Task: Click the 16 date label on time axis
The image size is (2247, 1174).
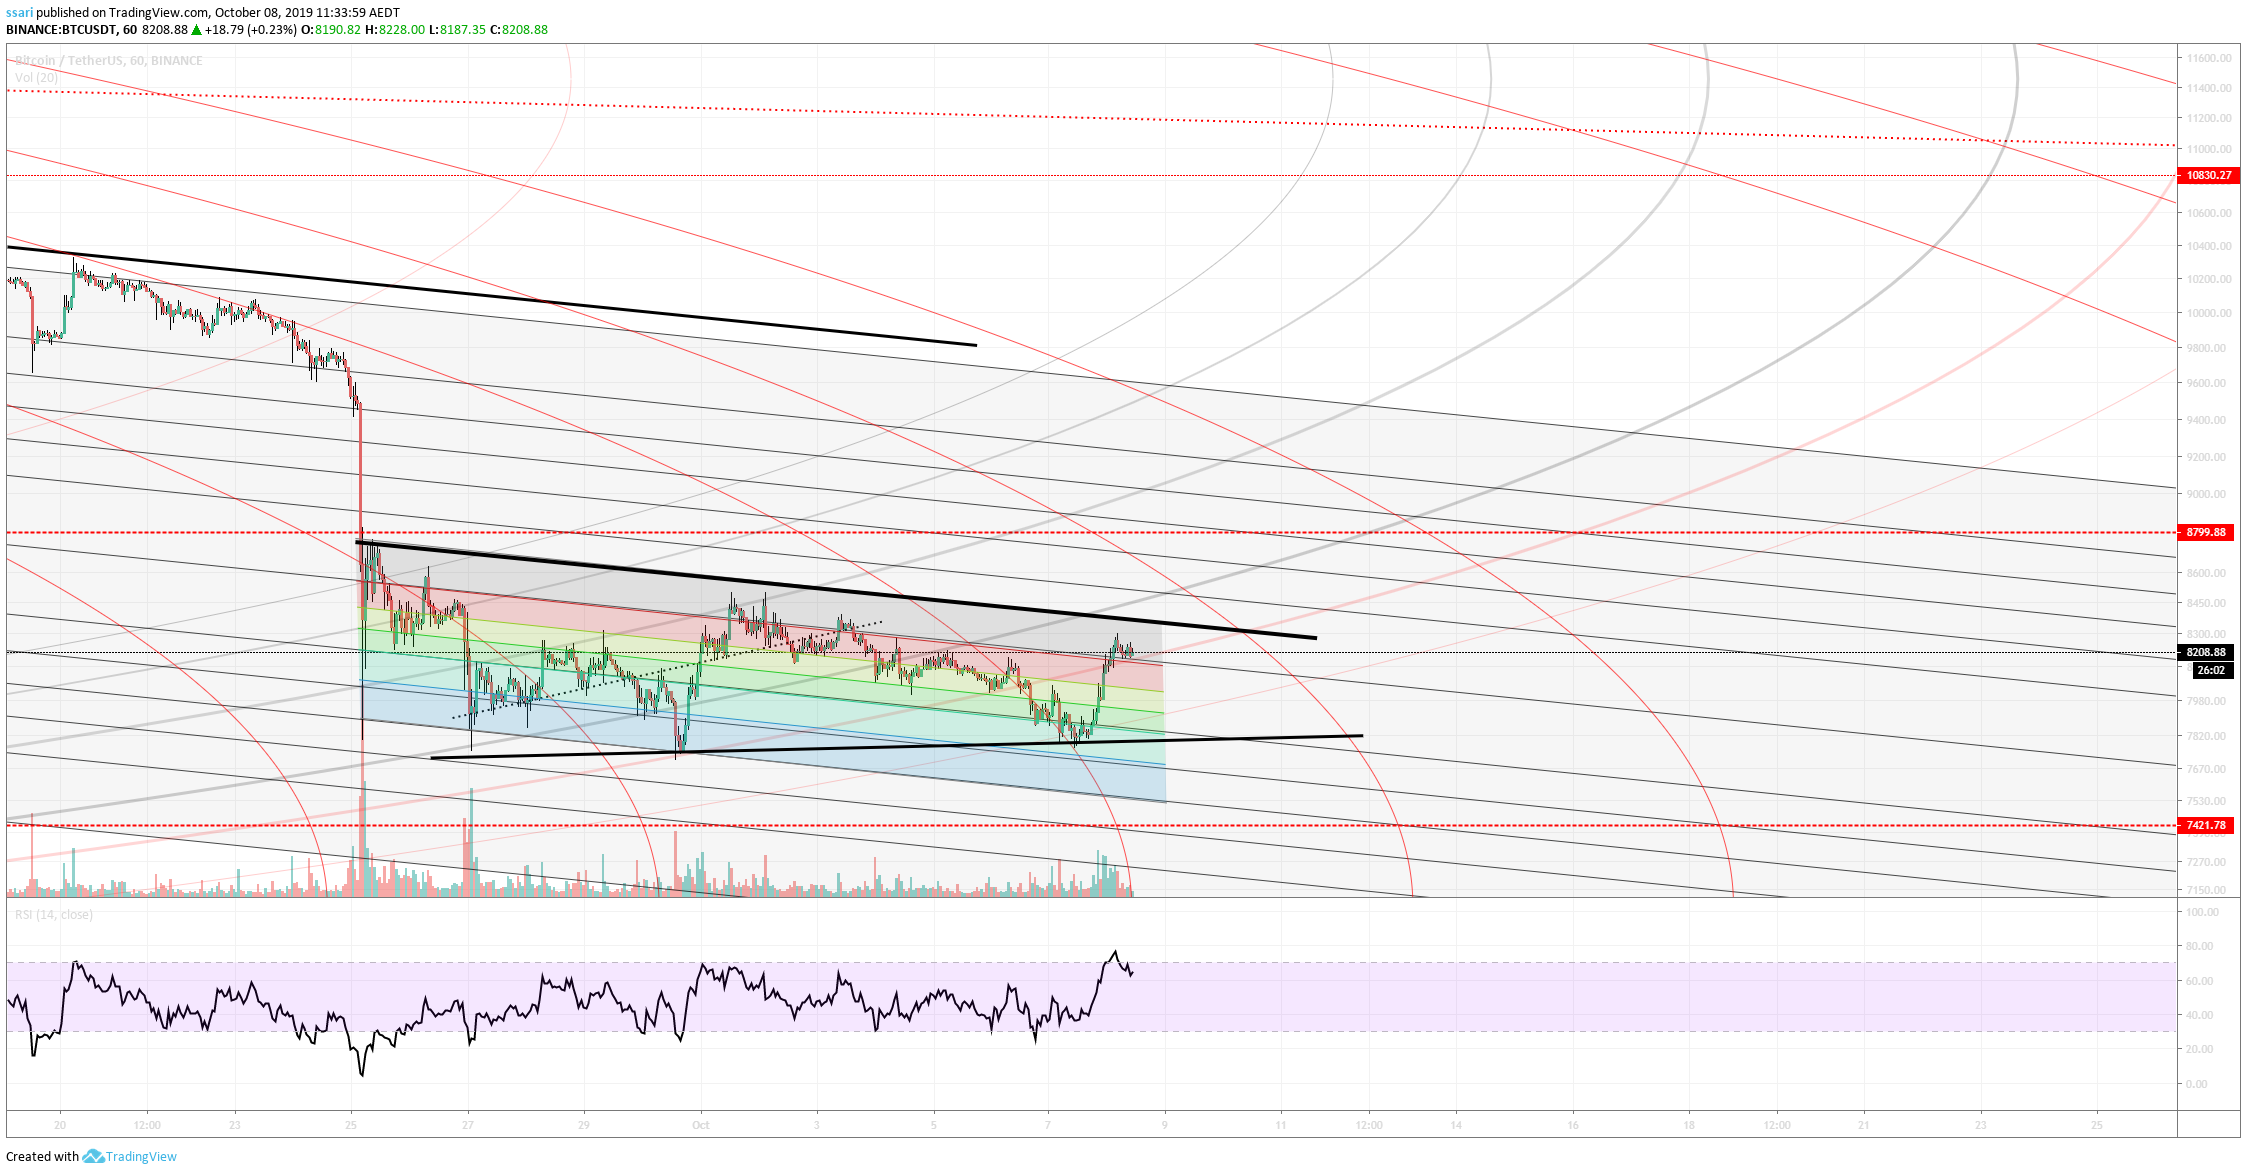Action: [1573, 1125]
